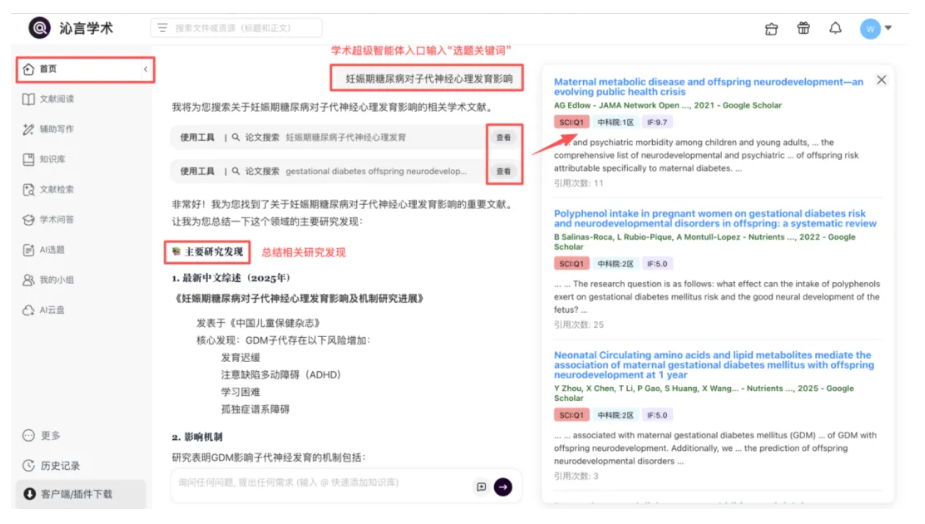Click 客户端/插件下载 download button
925x524 pixels.
pos(76,494)
